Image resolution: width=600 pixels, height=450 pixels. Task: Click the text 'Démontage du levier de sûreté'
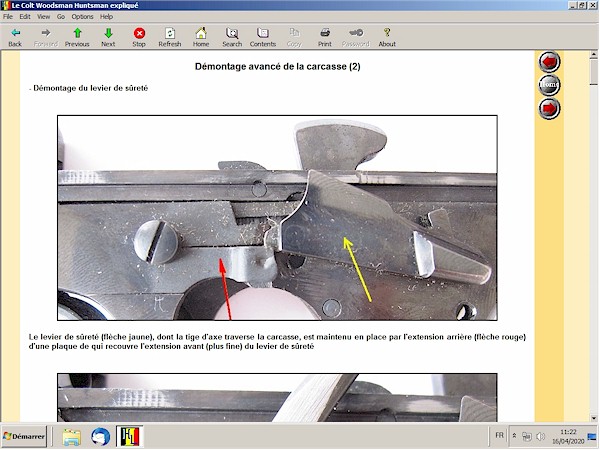[90, 88]
